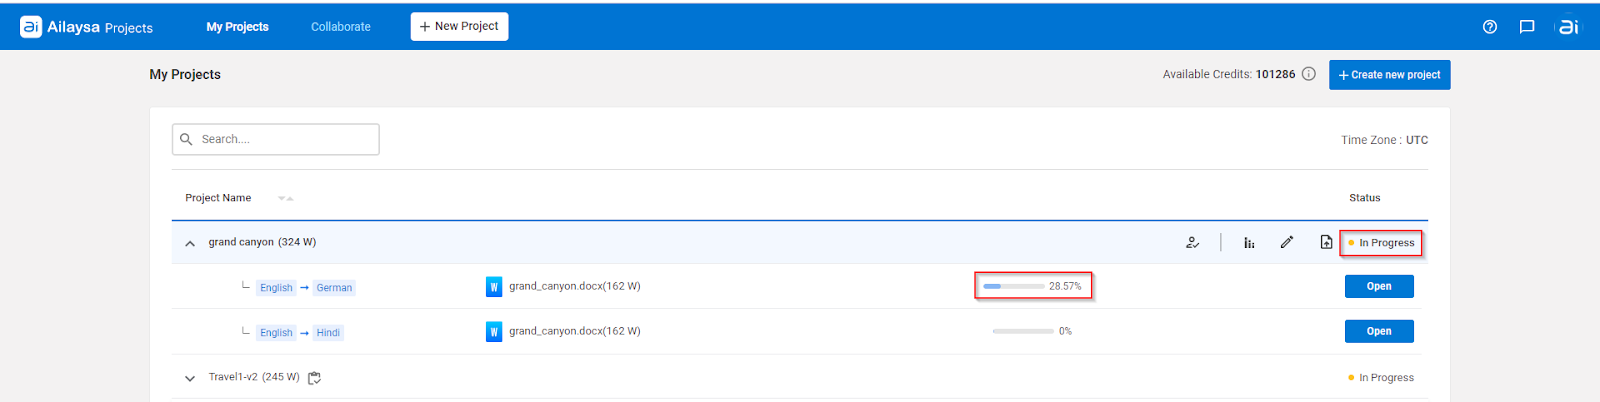
Task: Switch to My Projects tab
Action: (x=238, y=27)
